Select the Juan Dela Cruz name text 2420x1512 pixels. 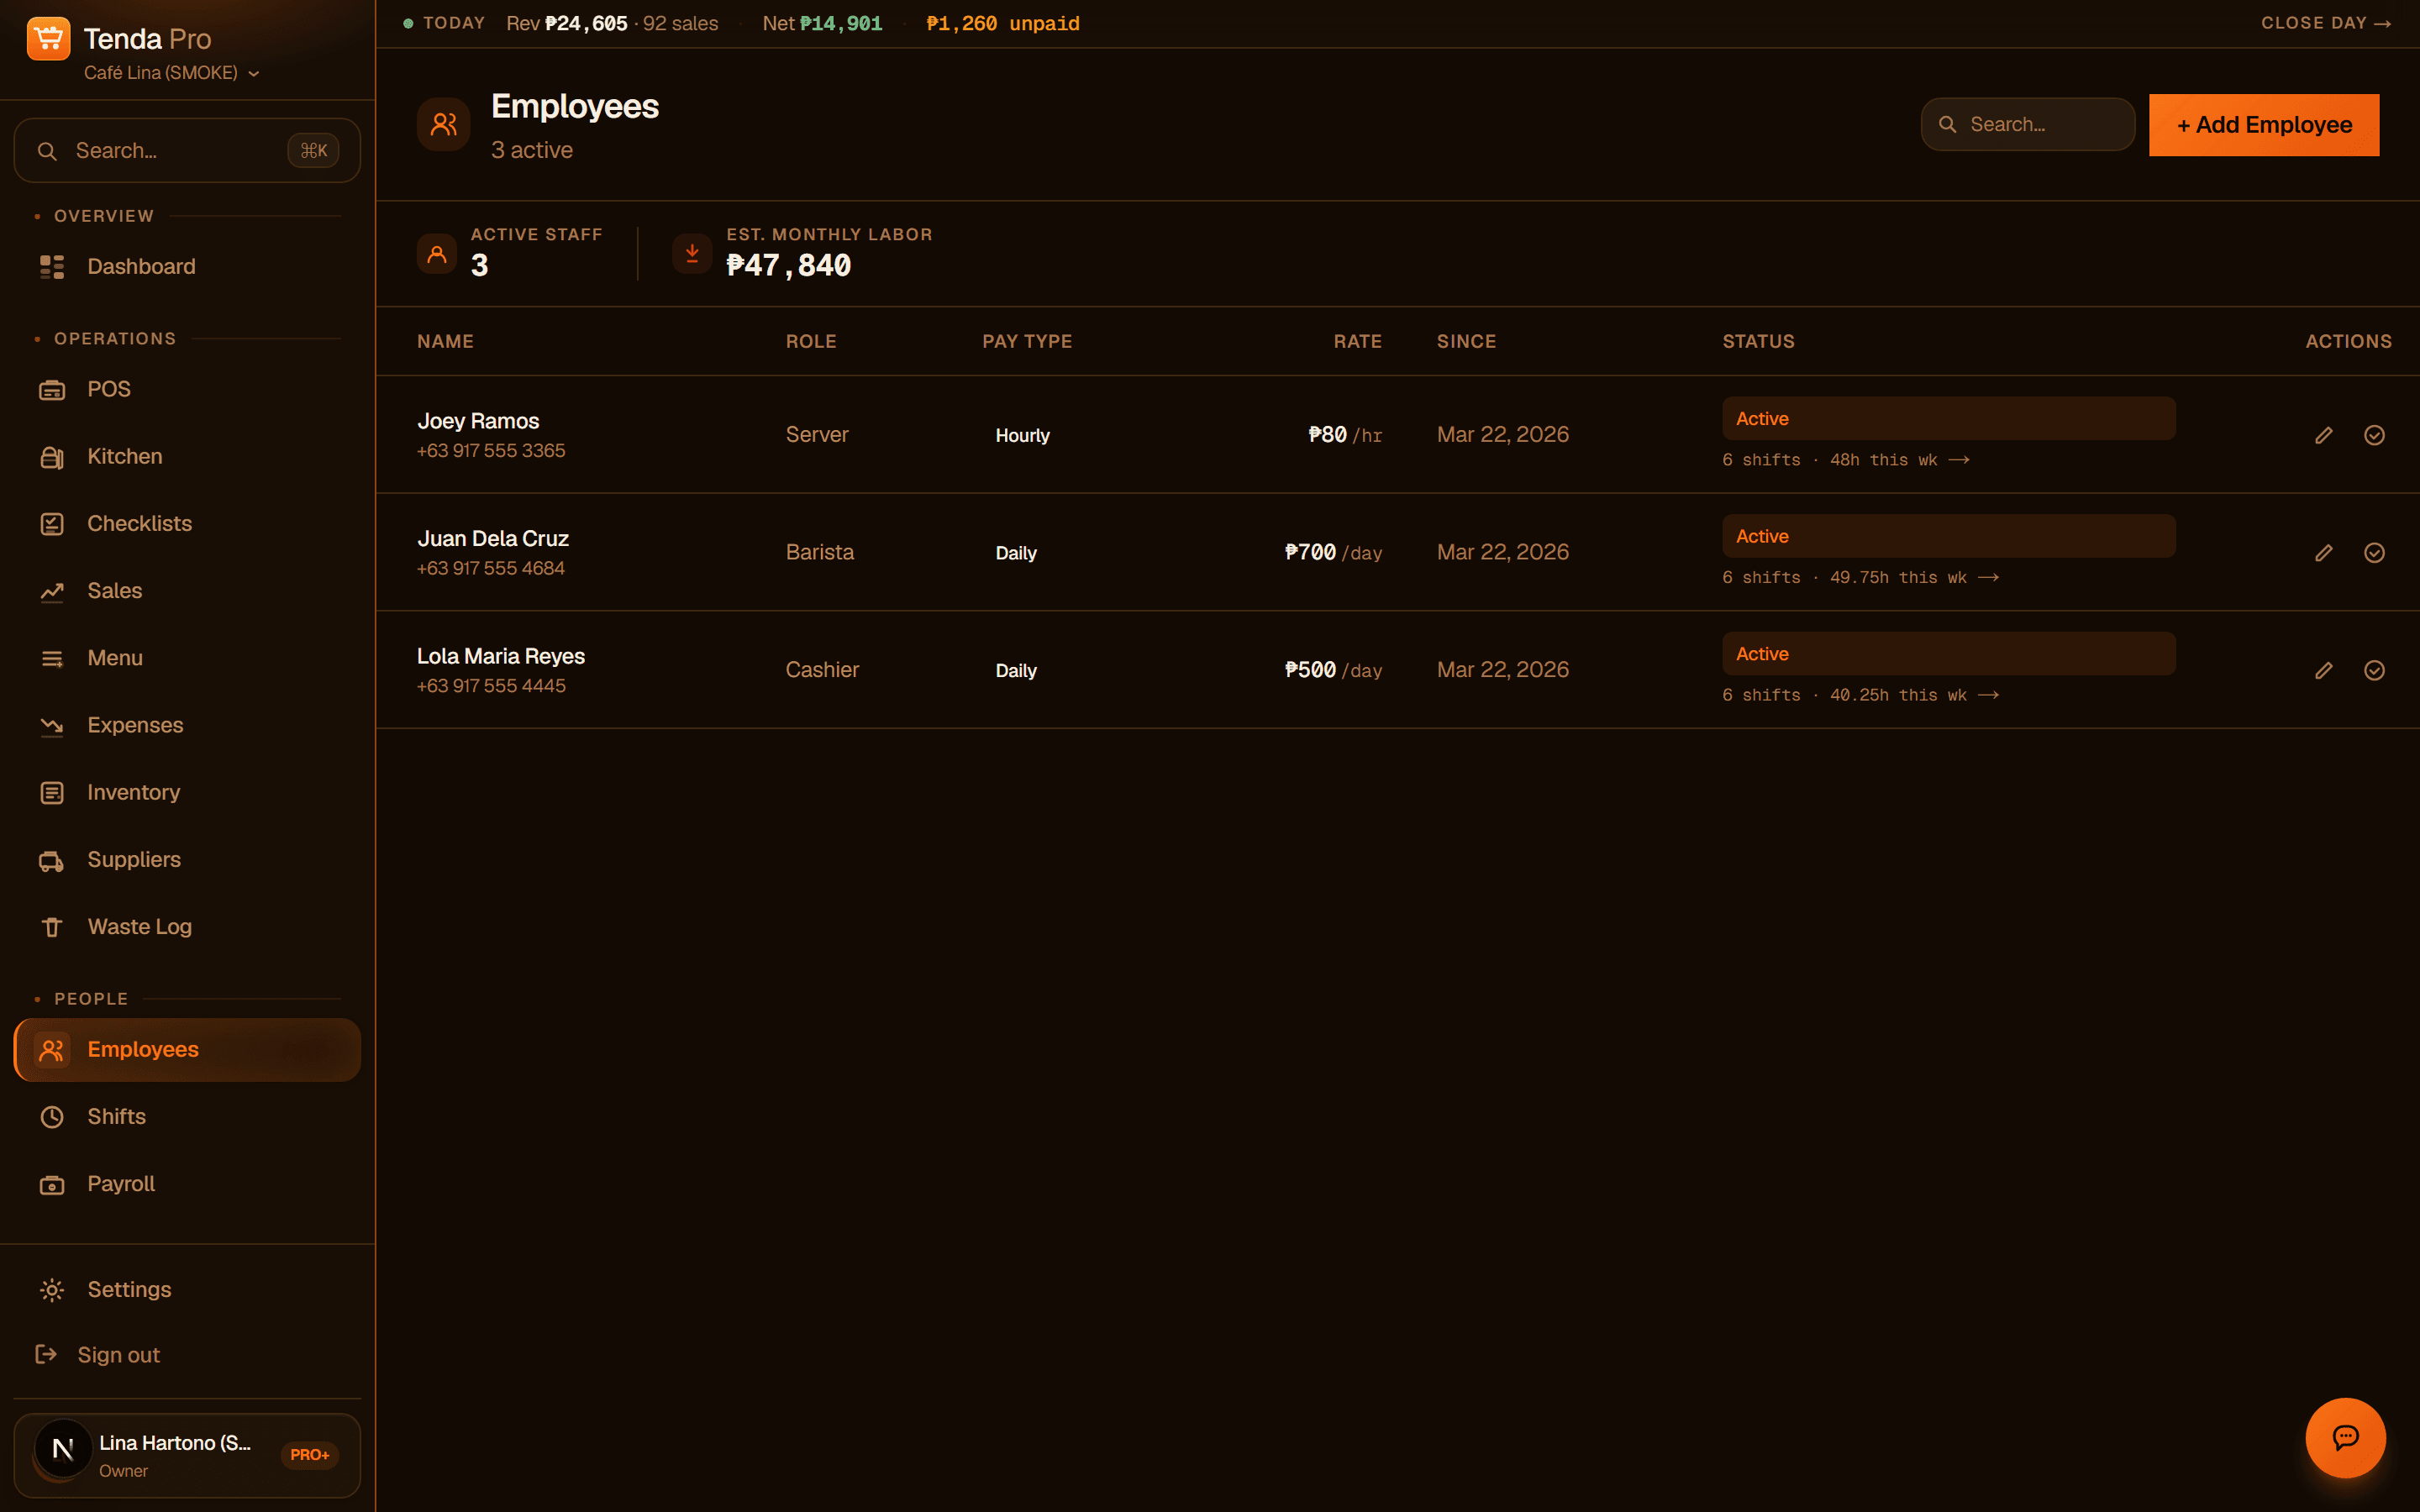coord(493,538)
